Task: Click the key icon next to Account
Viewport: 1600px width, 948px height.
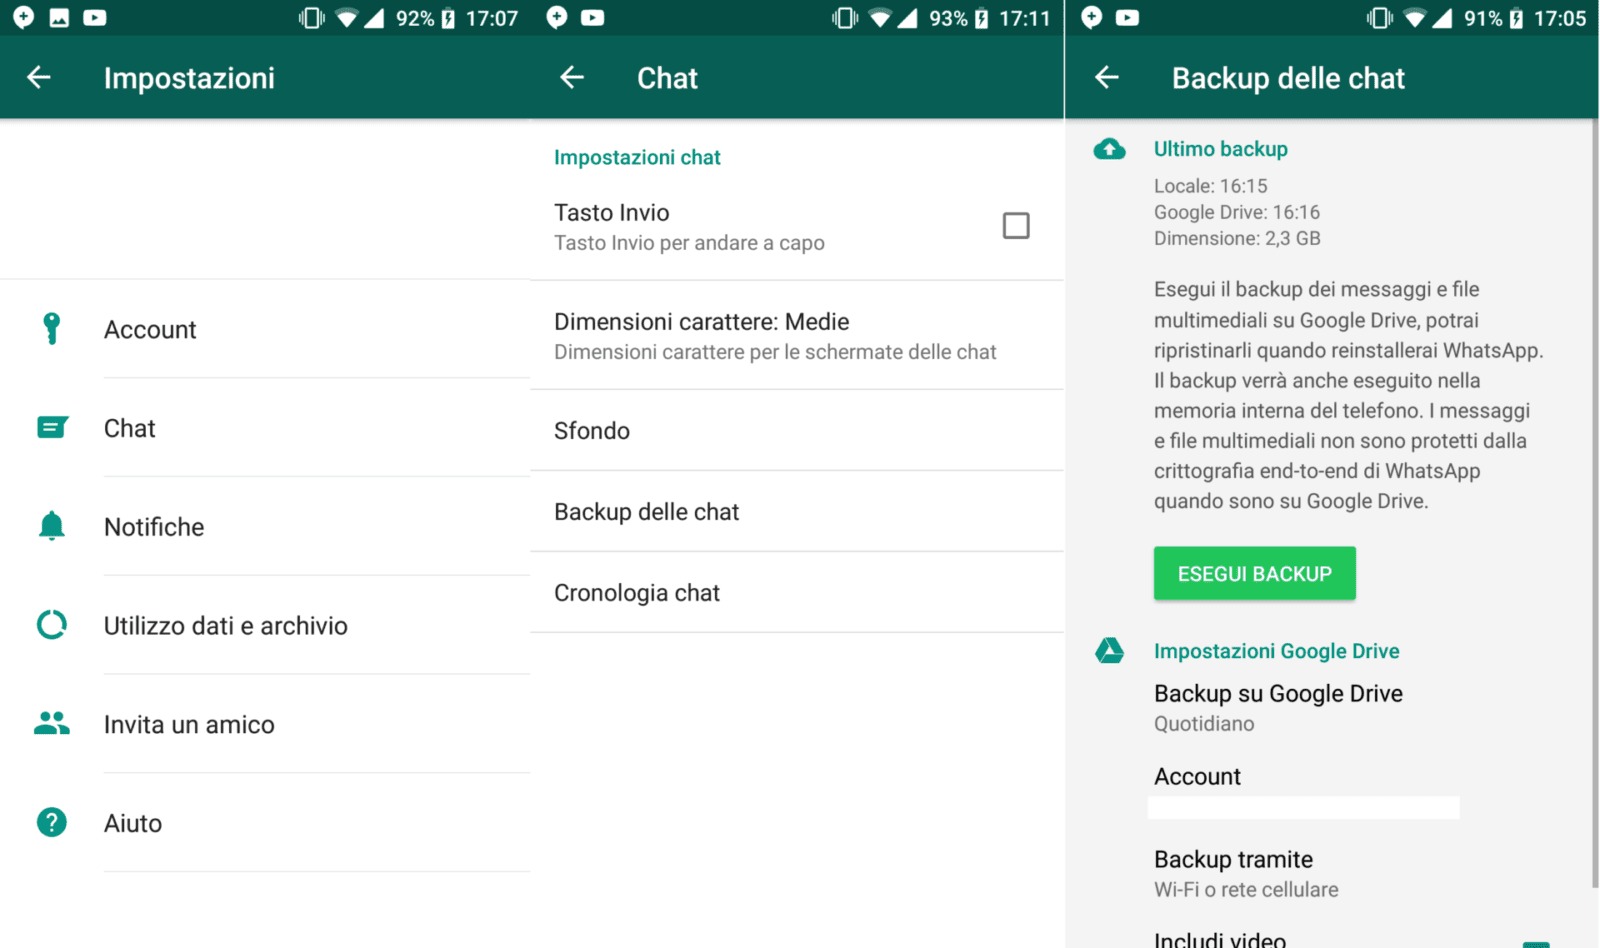Action: click(52, 329)
